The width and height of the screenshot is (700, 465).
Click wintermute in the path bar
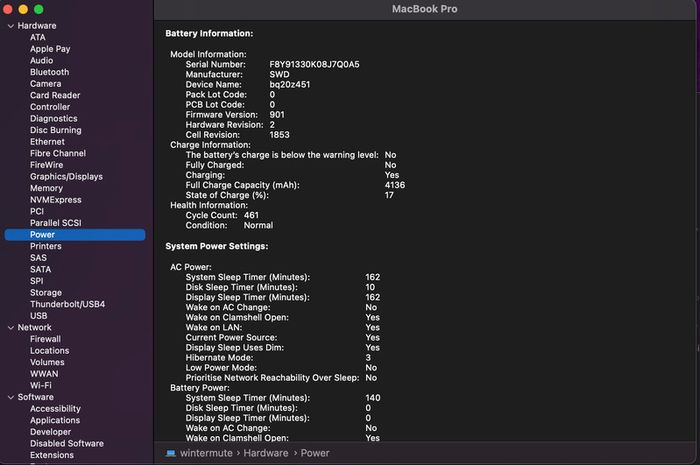pyautogui.click(x=206, y=453)
